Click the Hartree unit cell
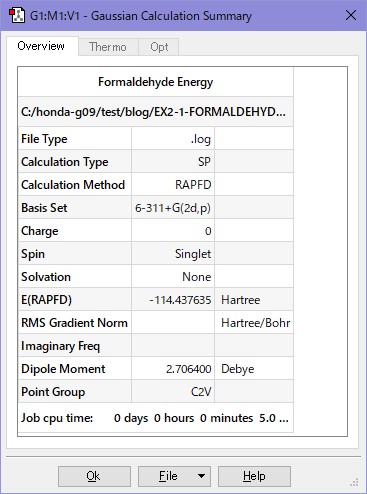Screen dimensions: 367x494 click(254, 300)
